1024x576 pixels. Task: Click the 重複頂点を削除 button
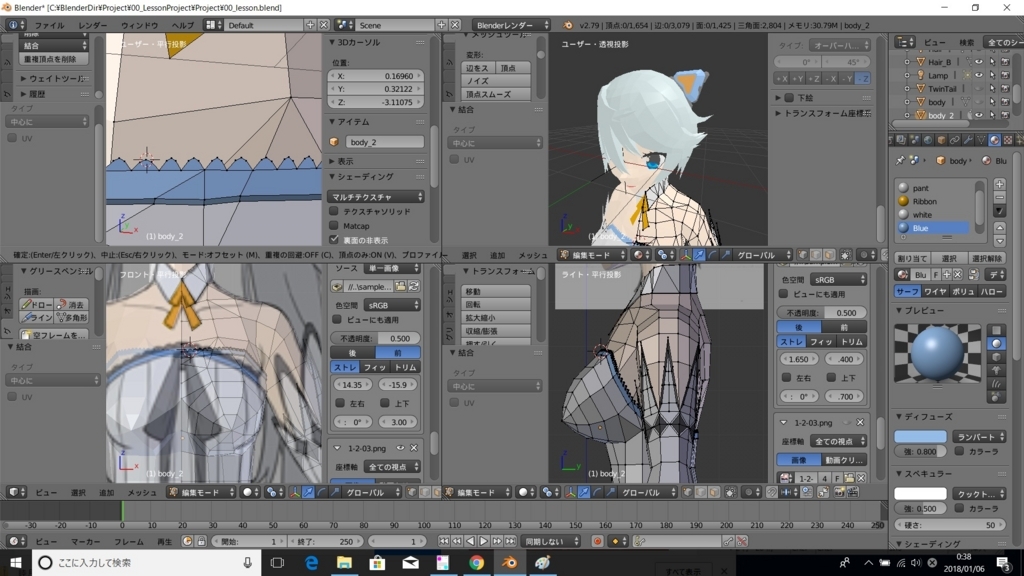pyautogui.click(x=54, y=59)
